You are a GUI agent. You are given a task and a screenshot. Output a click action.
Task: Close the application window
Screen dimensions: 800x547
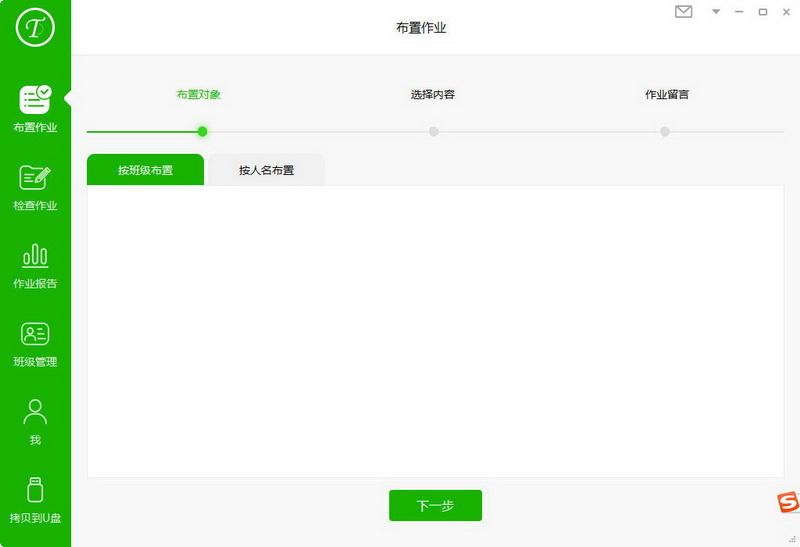786,12
